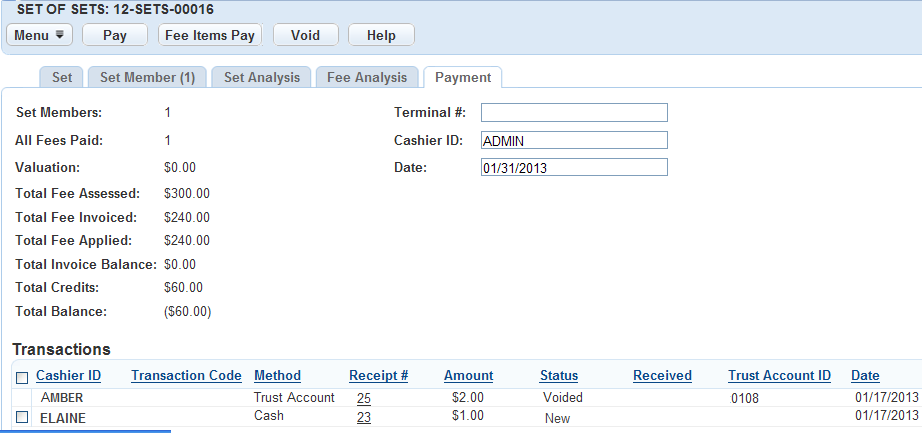The image size is (922, 433).
Task: Focus the Date input field
Action: coord(573,168)
